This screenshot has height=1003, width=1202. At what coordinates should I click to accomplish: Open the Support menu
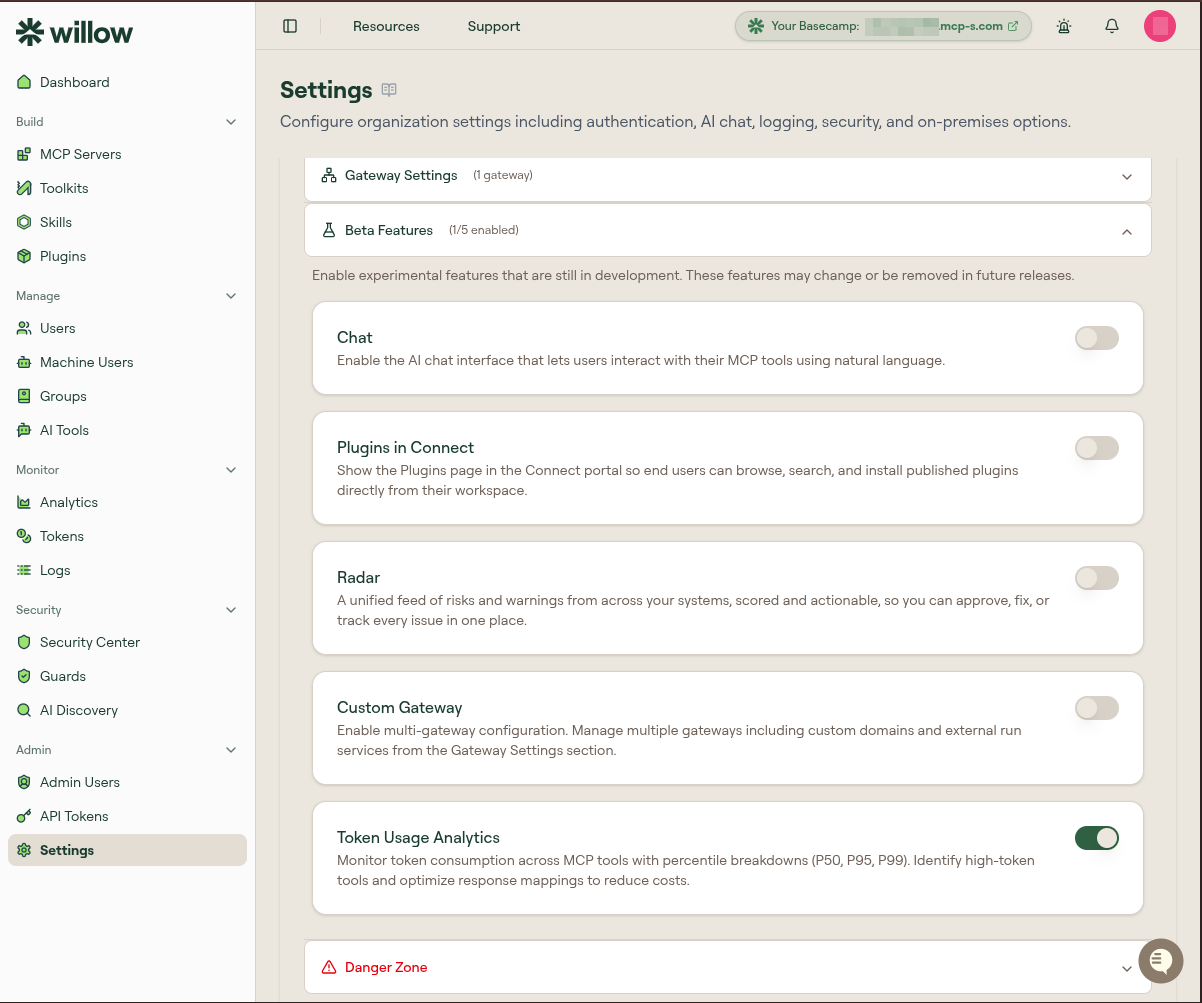pyautogui.click(x=494, y=26)
